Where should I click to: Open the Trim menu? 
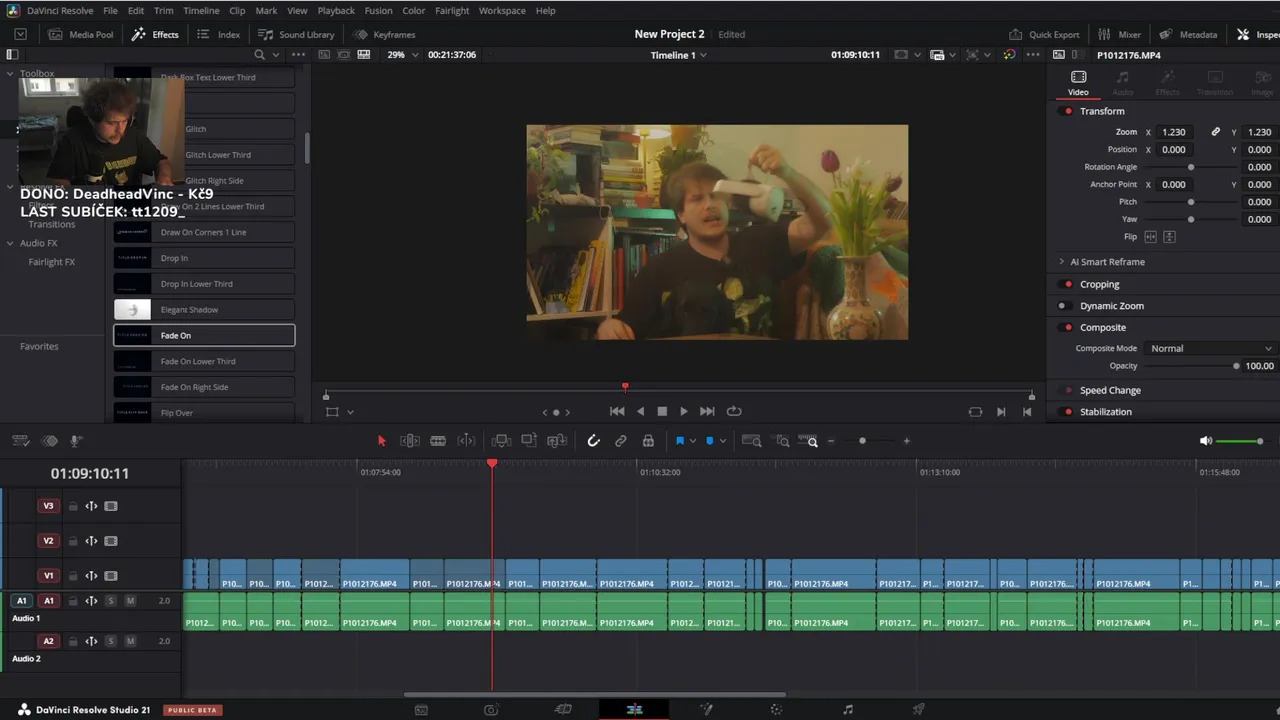164,11
